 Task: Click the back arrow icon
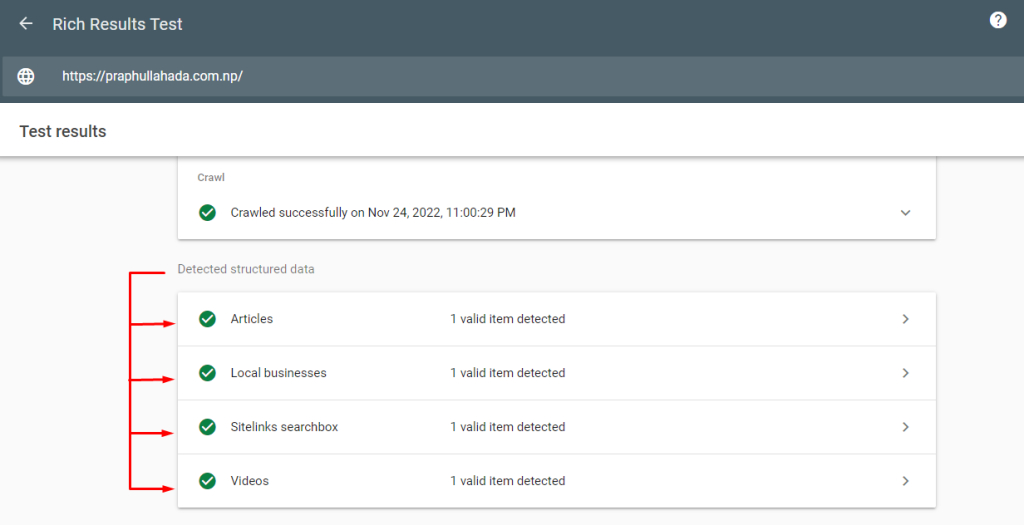(x=26, y=23)
